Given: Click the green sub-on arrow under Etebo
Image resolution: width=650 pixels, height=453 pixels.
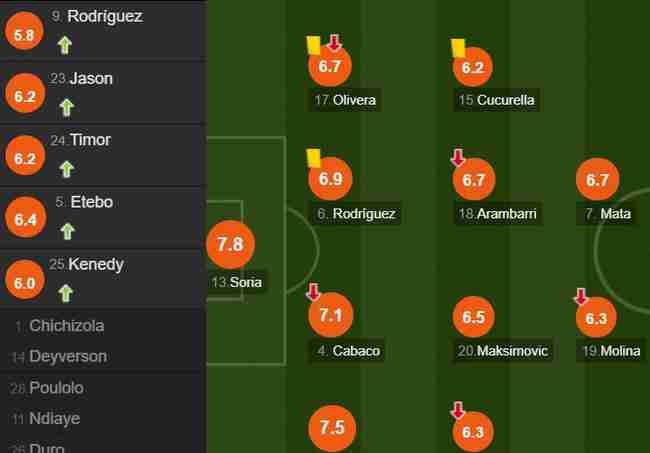Looking at the screenshot, I should [x=67, y=231].
